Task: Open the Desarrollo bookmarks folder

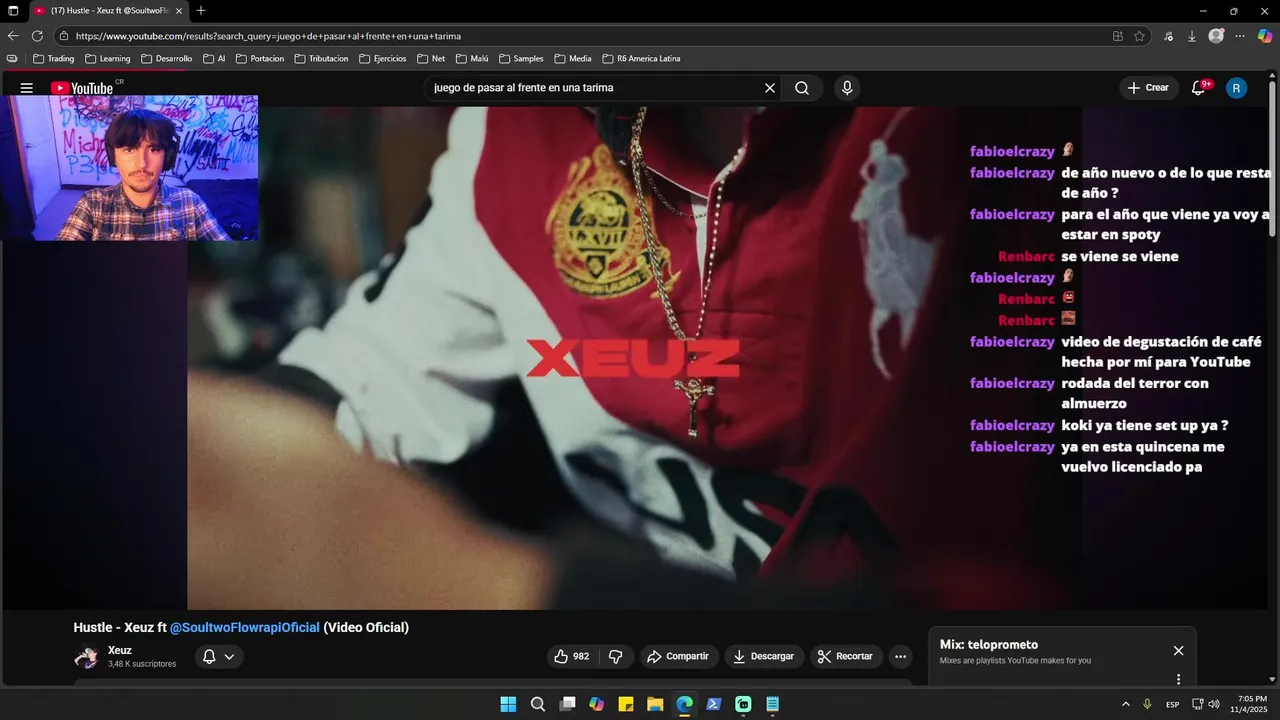Action: pyautogui.click(x=166, y=59)
